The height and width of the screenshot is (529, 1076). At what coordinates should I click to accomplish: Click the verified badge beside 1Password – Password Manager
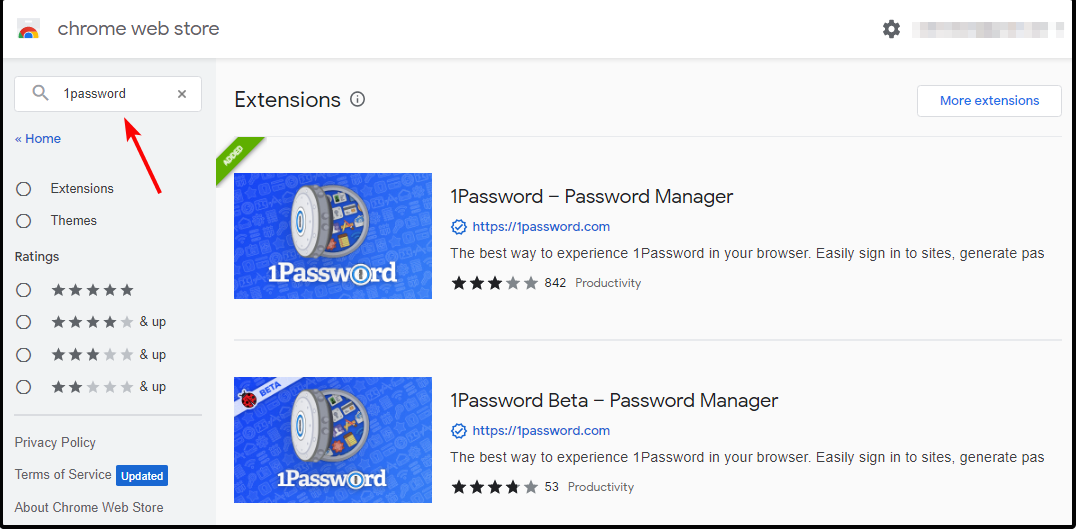point(458,227)
